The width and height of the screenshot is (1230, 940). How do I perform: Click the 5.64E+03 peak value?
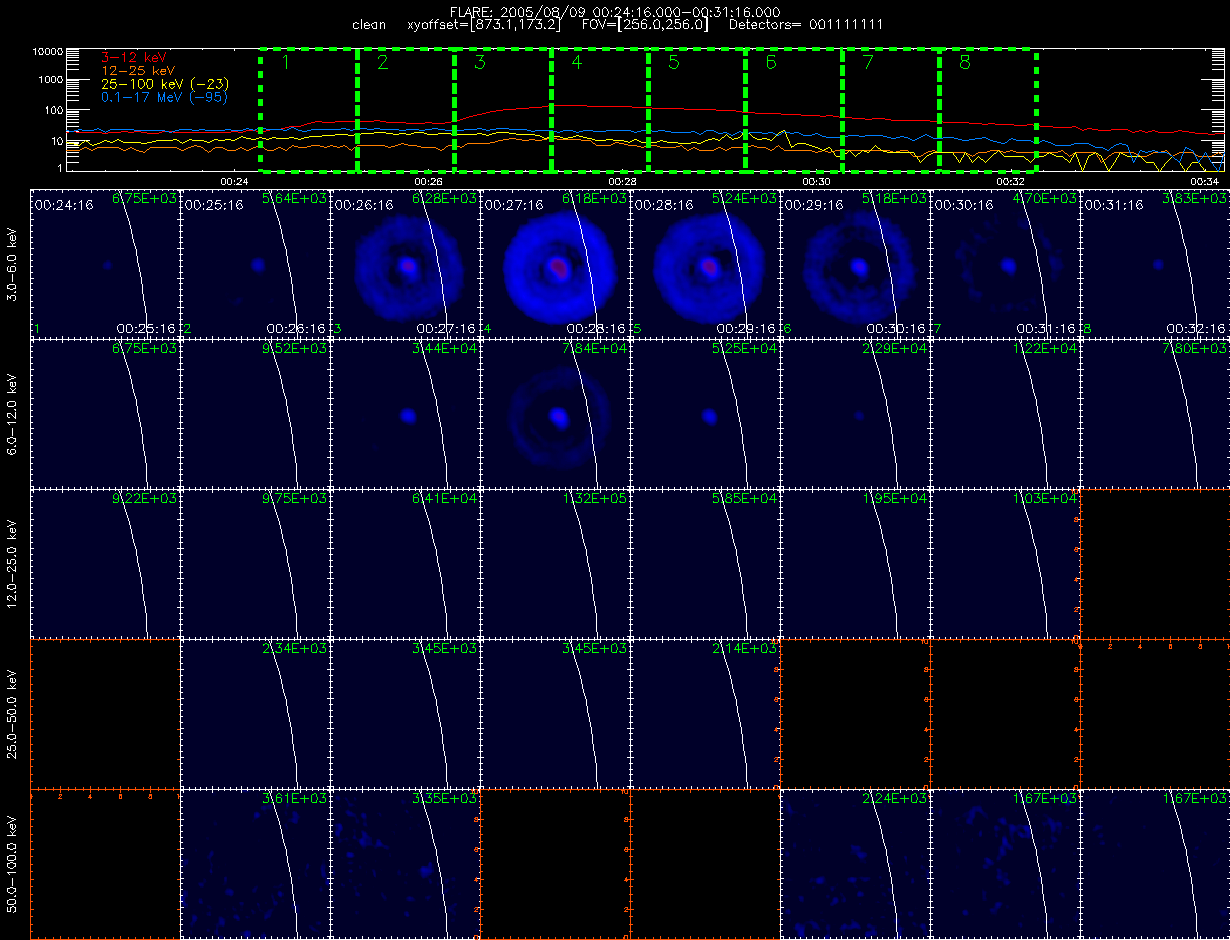coord(294,199)
